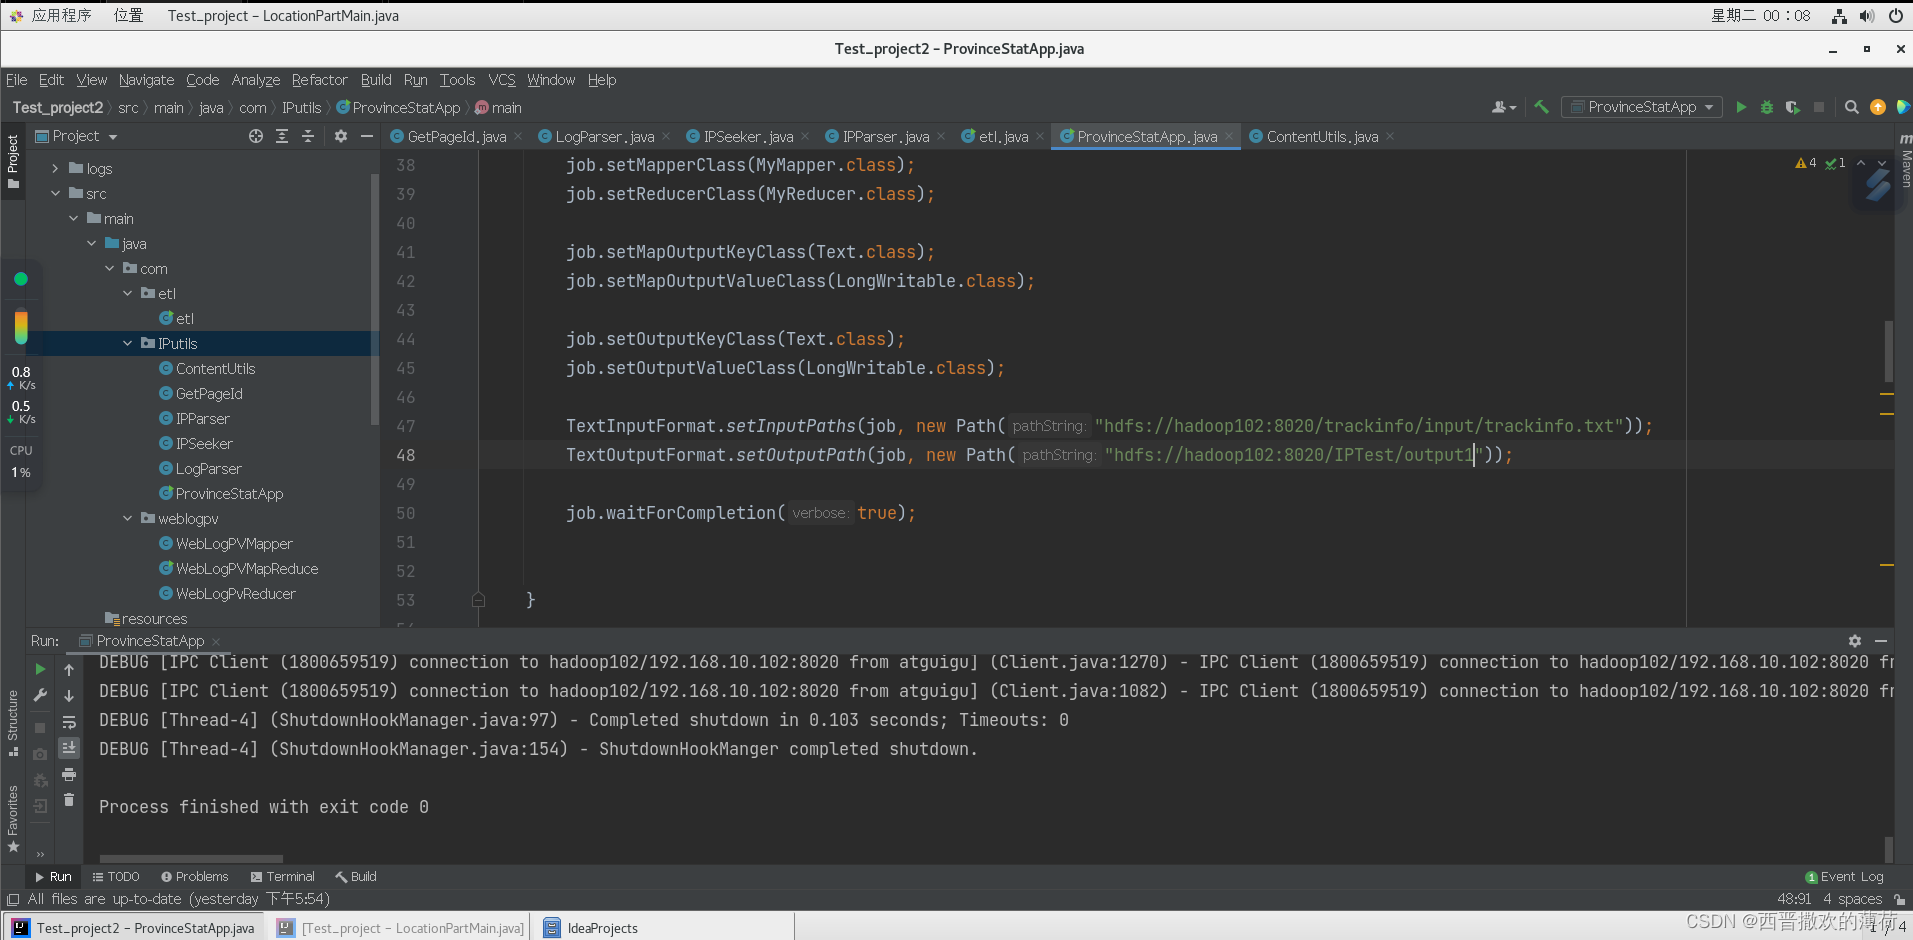This screenshot has width=1913, height=940.
Task: Switch to the GetPageId.java editor tab
Action: (457, 137)
